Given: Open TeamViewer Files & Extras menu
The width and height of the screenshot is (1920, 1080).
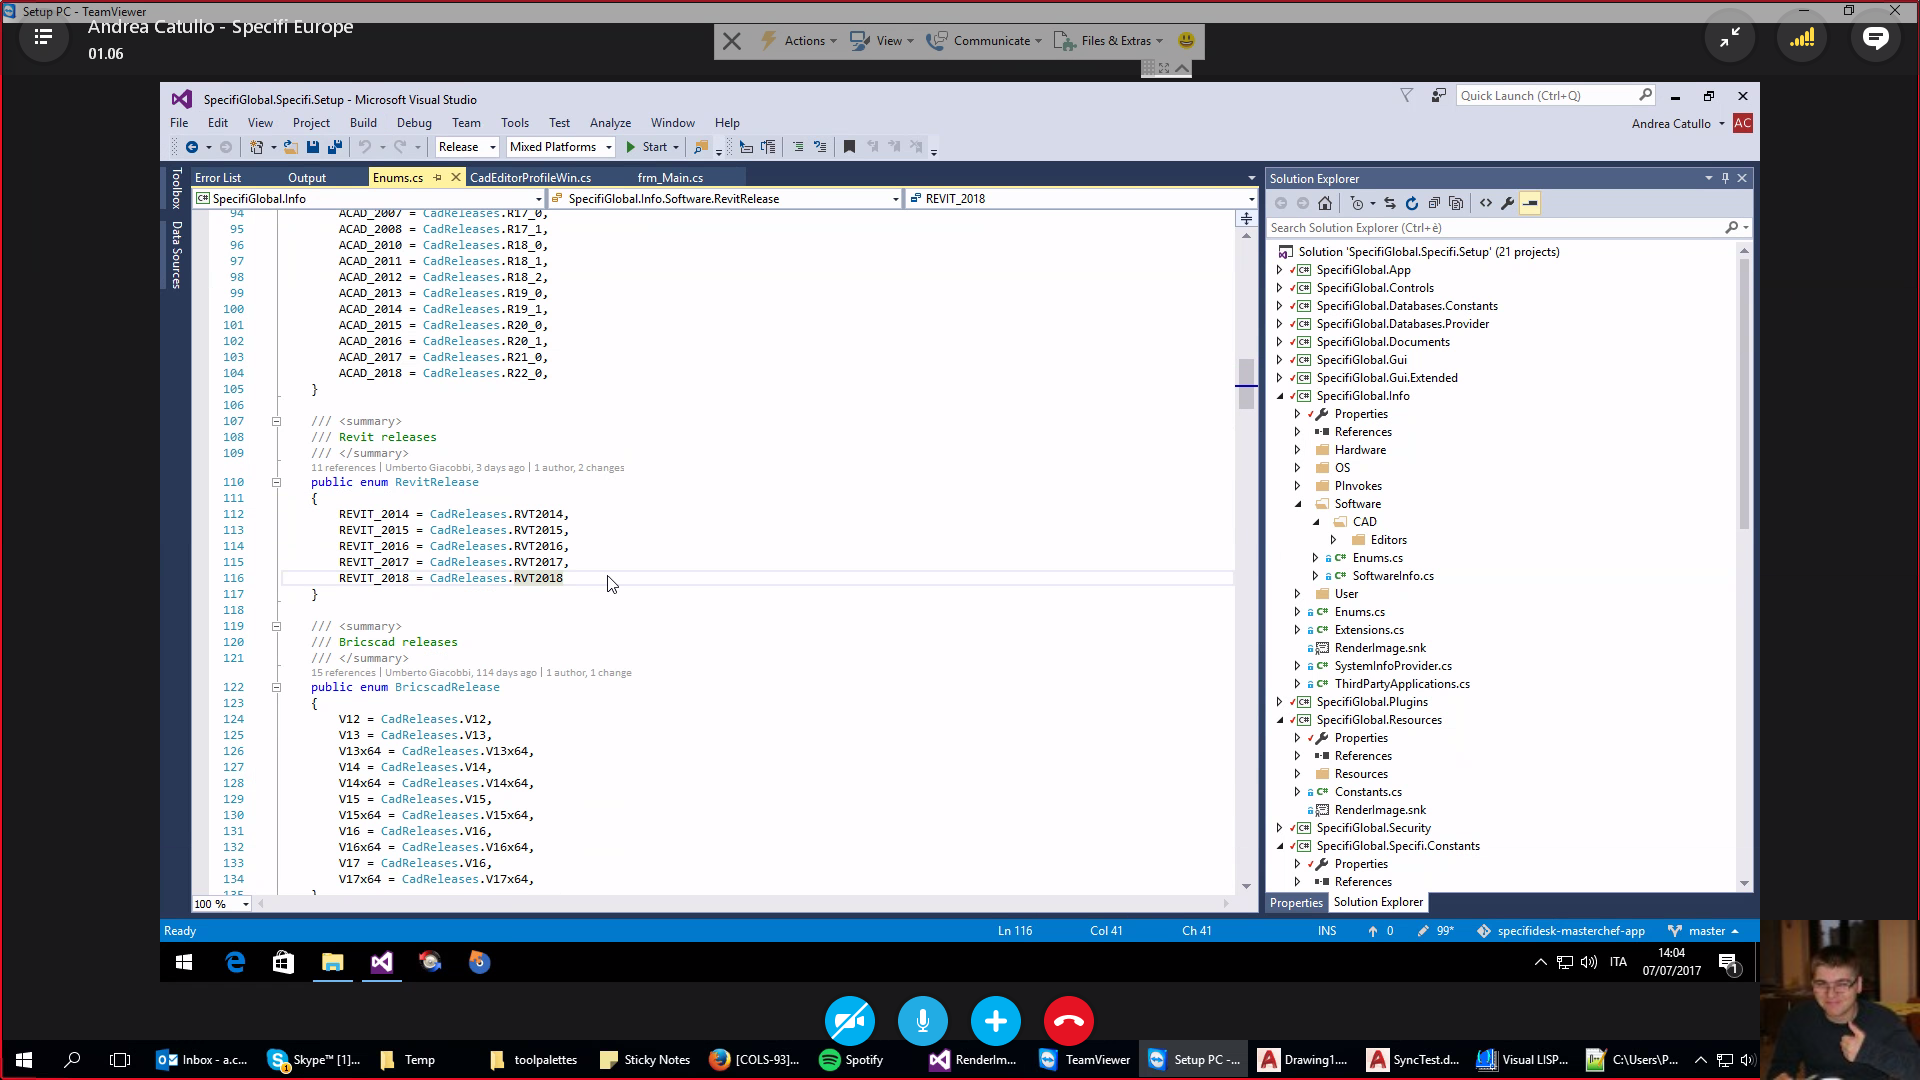Looking at the screenshot, I should [x=1108, y=41].
